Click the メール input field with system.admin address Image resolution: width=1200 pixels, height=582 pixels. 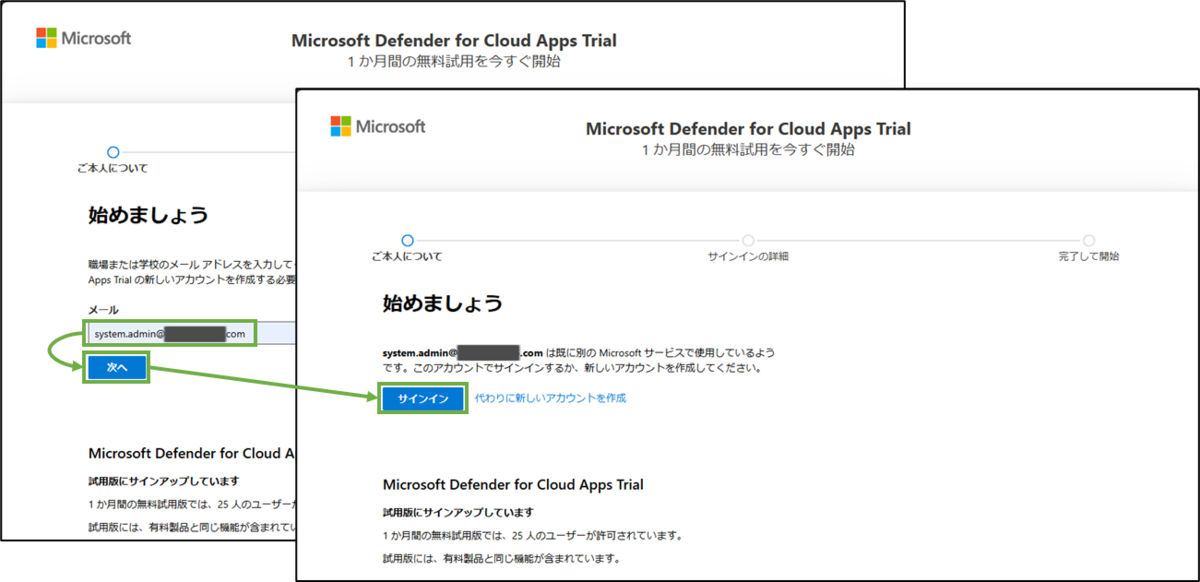pos(190,333)
